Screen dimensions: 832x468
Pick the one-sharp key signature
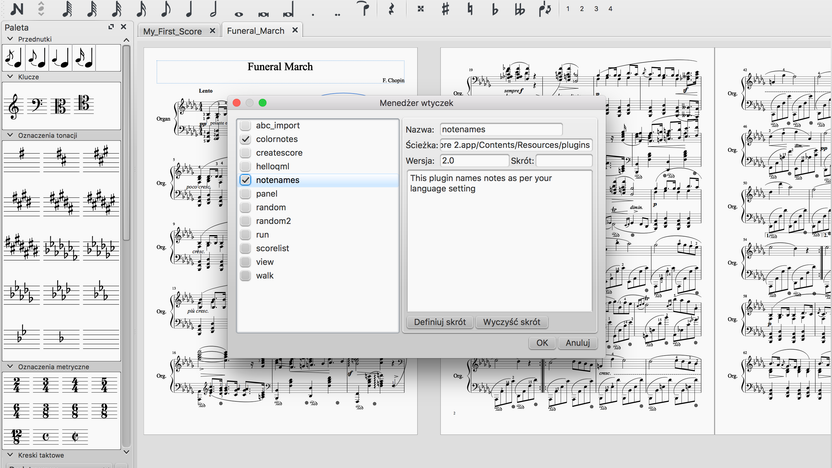22,158
